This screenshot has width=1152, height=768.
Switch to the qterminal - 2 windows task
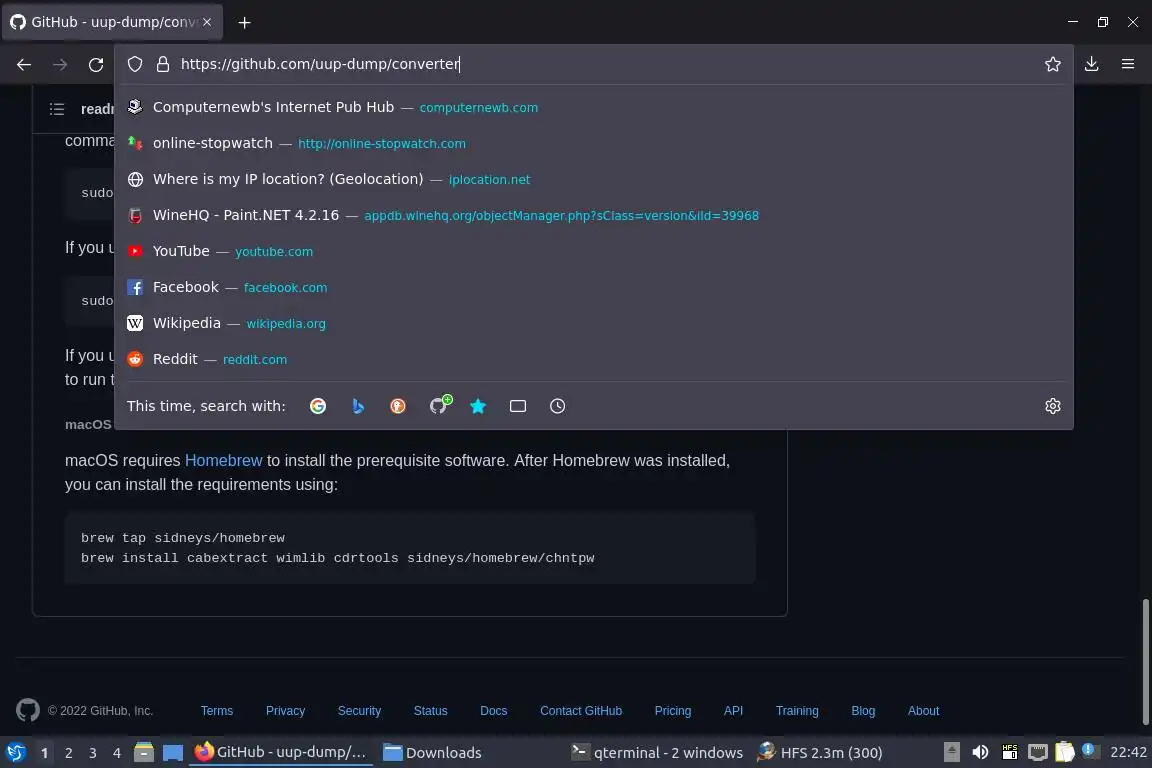(658, 753)
